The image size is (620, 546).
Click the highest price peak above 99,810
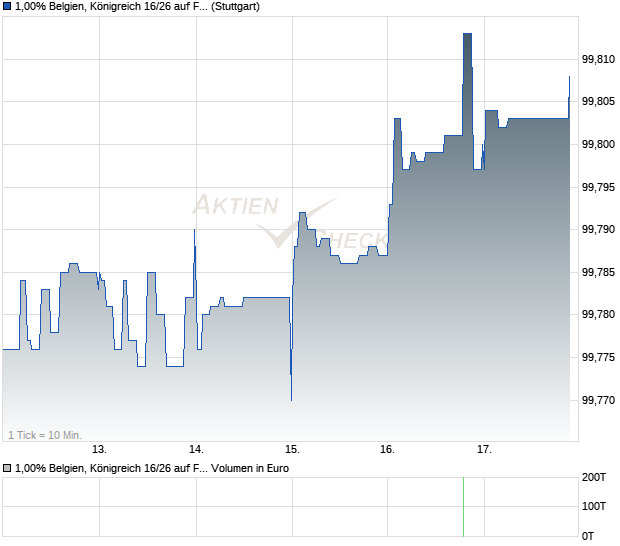pos(467,34)
